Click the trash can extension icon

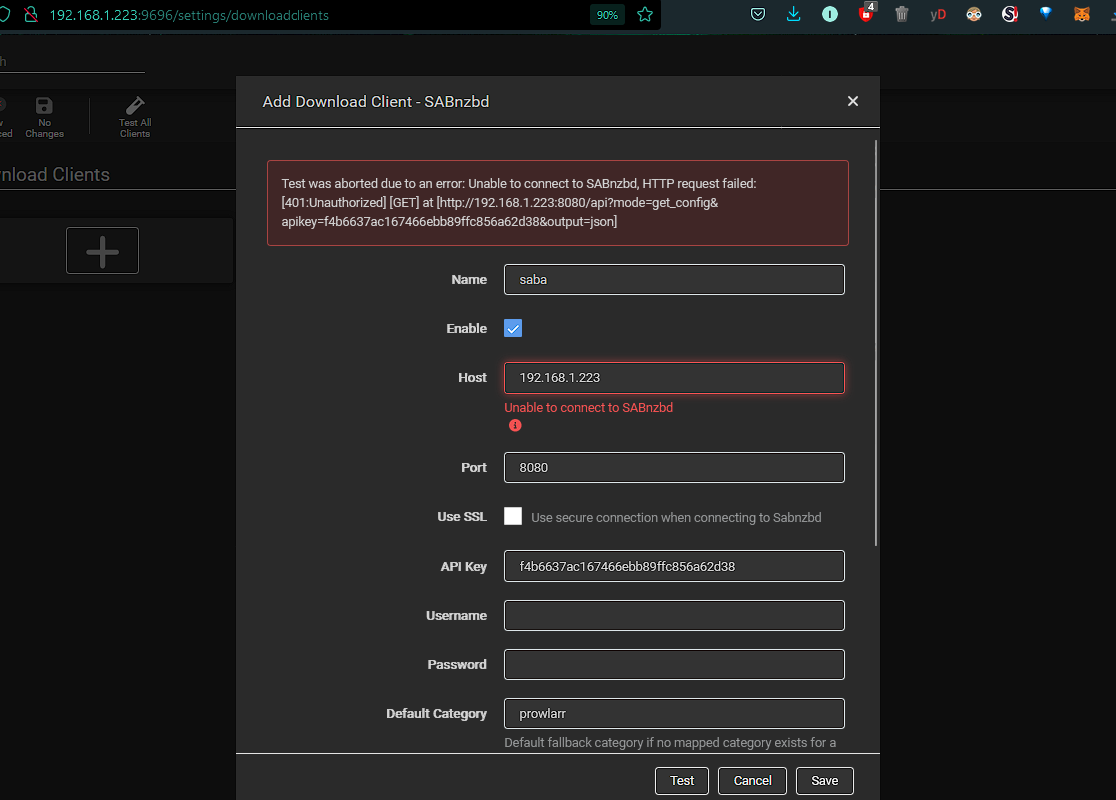pyautogui.click(x=902, y=14)
